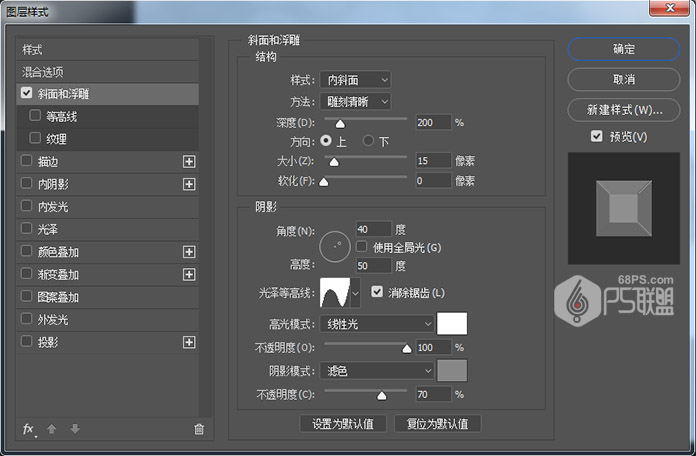The width and height of the screenshot is (696, 456).
Task: Enable the 颜色叠加 checkbox
Action: pos(27,251)
